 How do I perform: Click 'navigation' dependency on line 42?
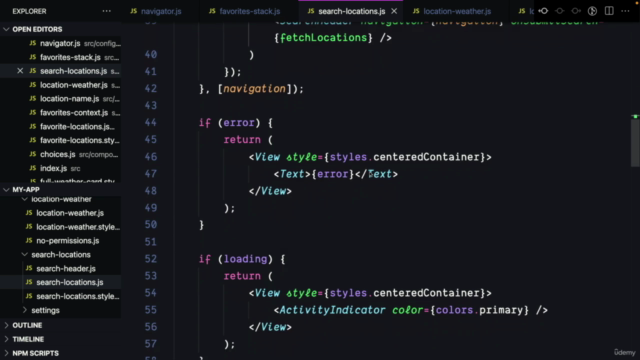click(254, 89)
